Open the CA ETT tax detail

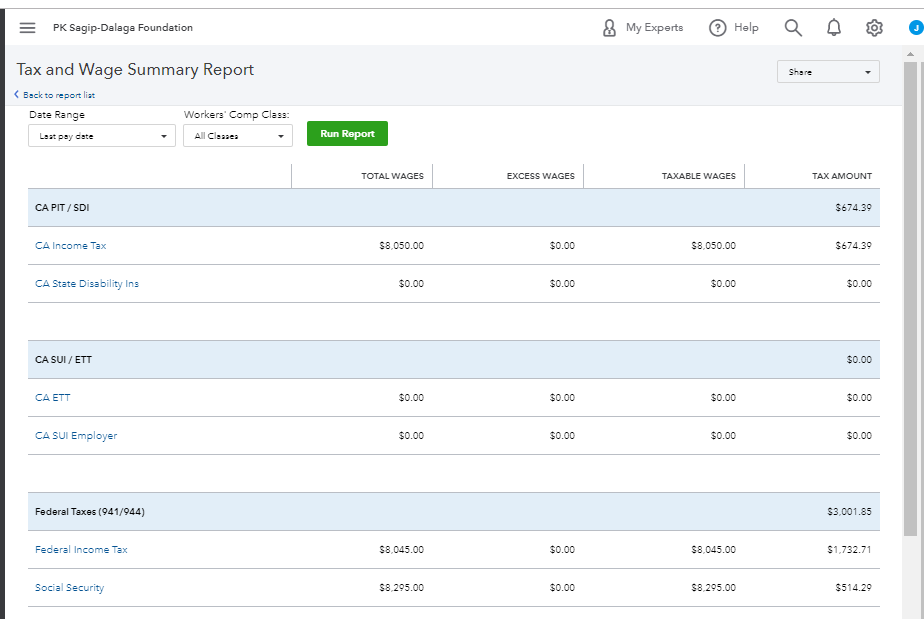(x=52, y=397)
